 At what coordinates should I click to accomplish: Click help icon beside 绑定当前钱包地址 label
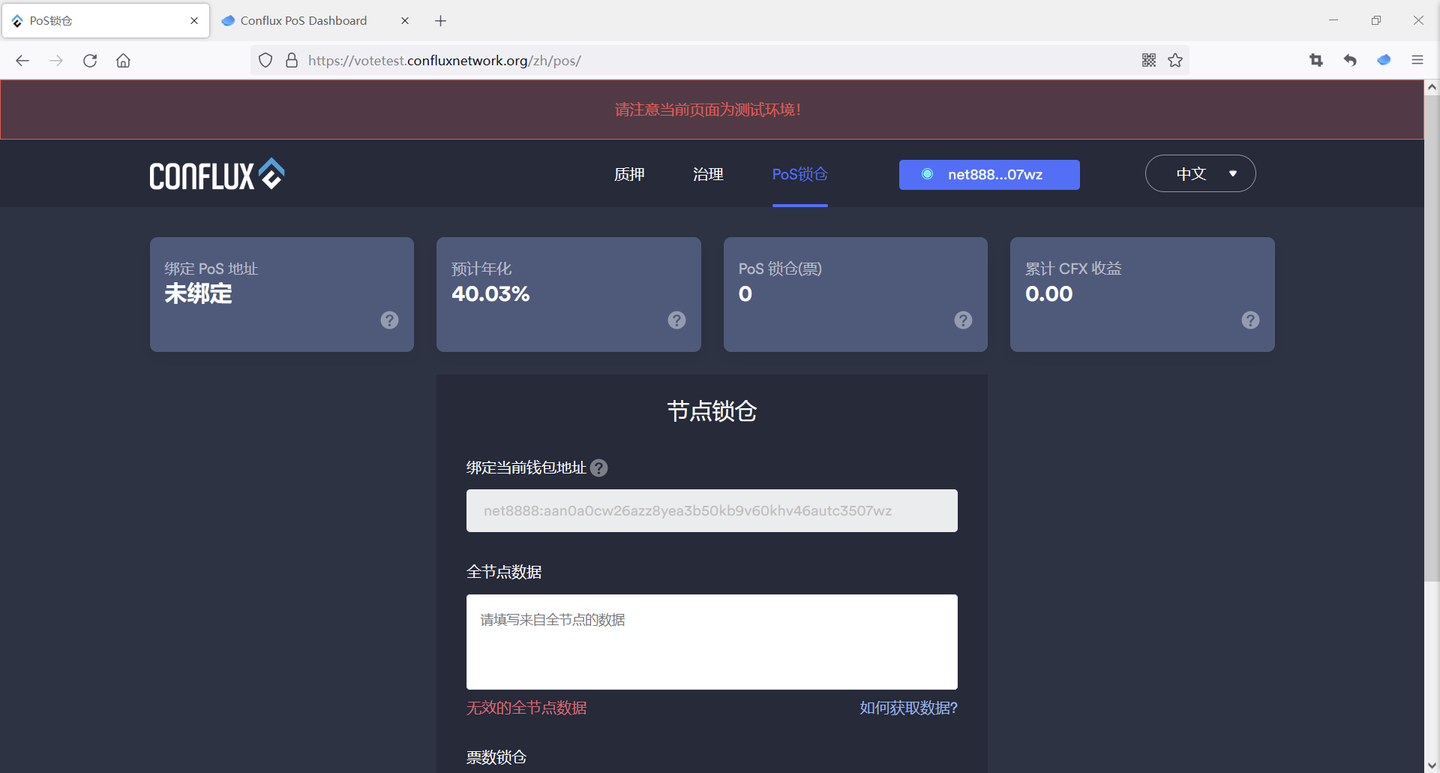pos(599,468)
